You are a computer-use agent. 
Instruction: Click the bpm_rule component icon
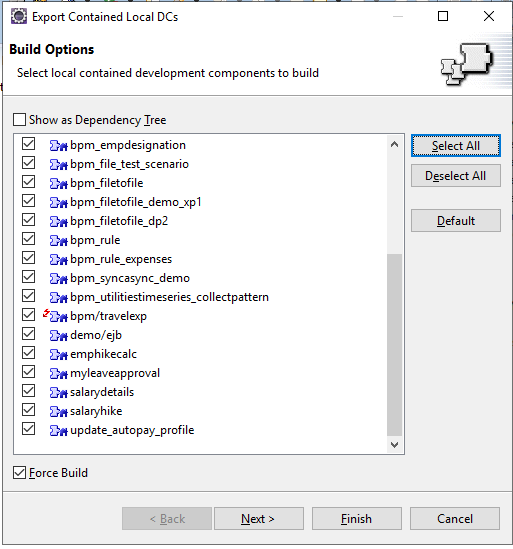click(58, 241)
